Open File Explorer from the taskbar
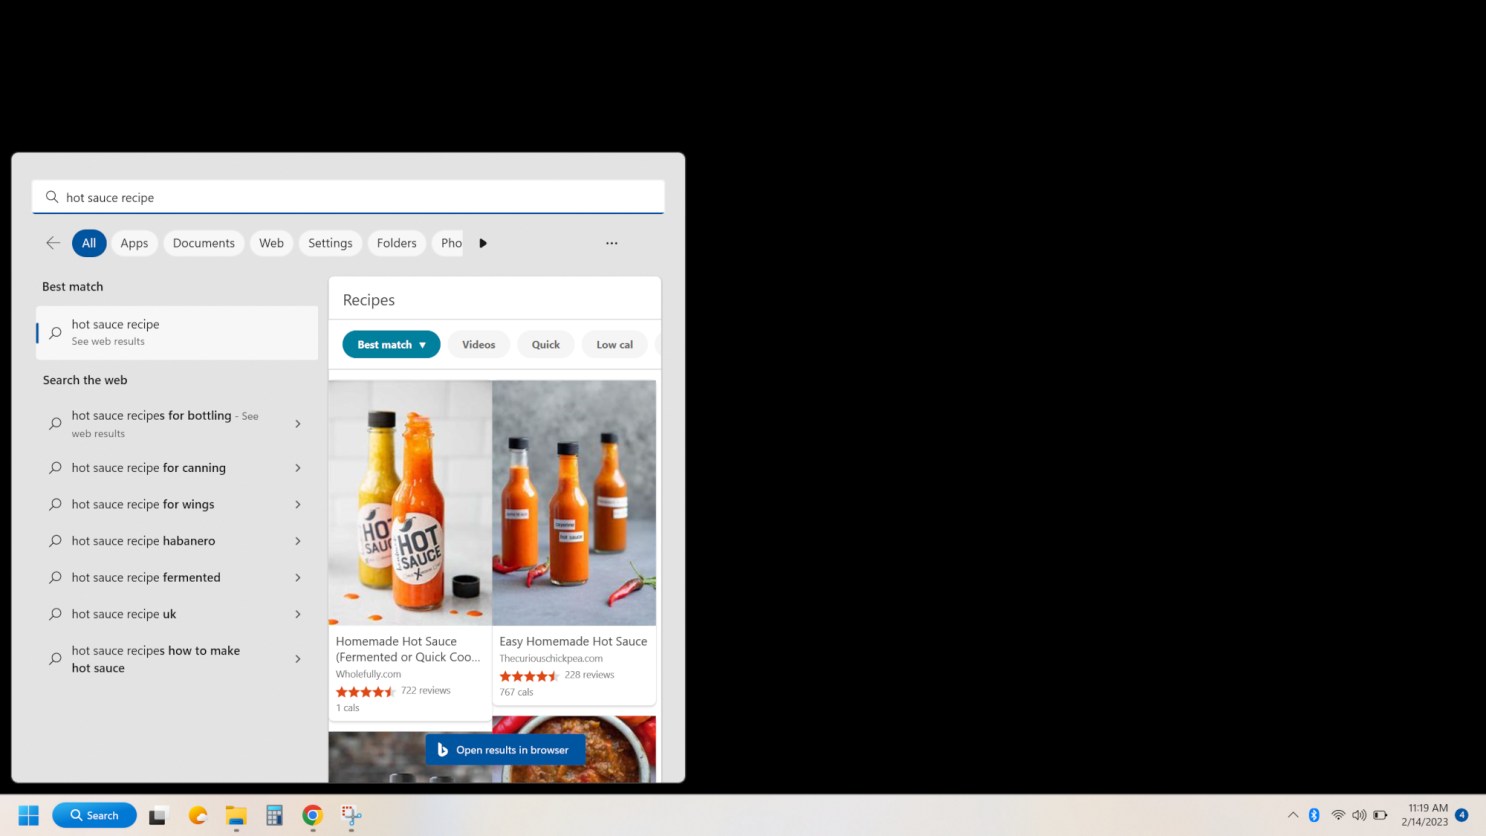The width and height of the screenshot is (1486, 836). pyautogui.click(x=235, y=815)
